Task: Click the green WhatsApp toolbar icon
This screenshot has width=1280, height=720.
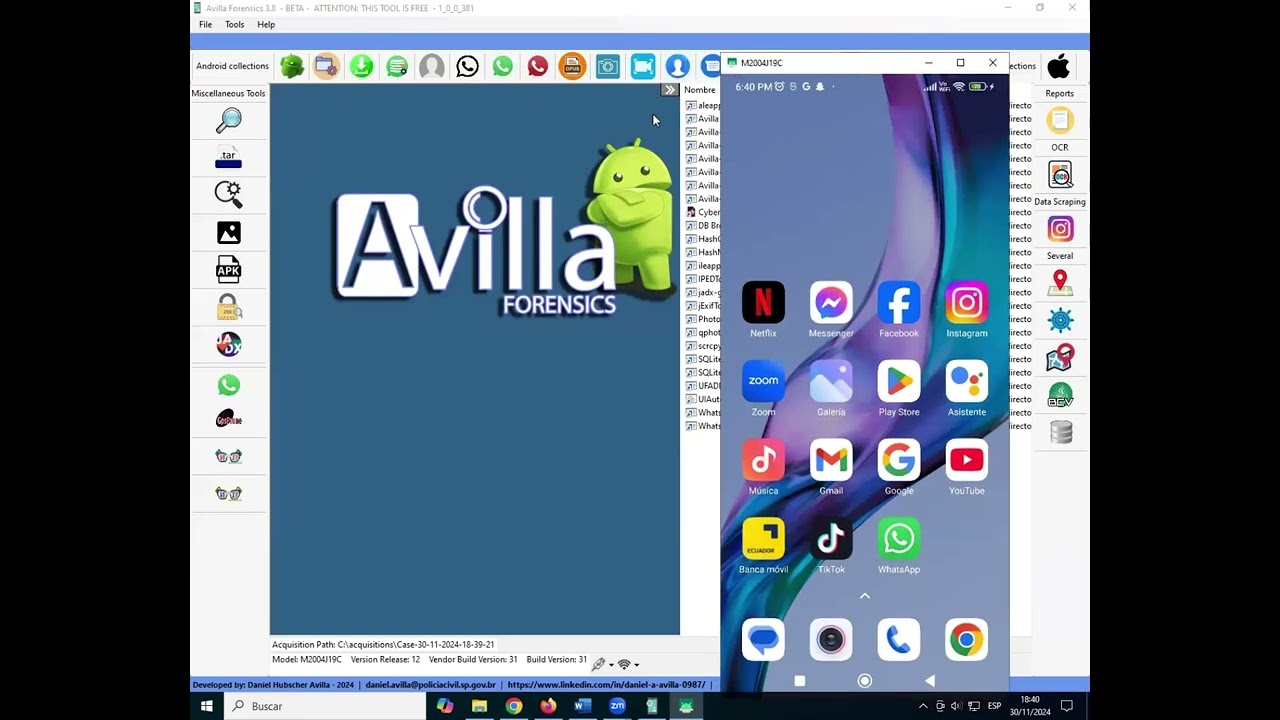Action: click(x=502, y=66)
